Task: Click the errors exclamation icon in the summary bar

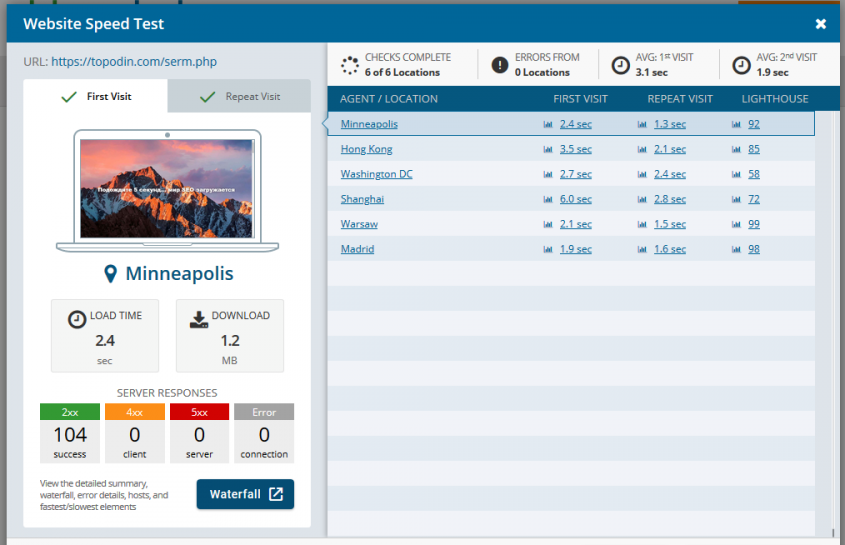Action: pos(499,66)
